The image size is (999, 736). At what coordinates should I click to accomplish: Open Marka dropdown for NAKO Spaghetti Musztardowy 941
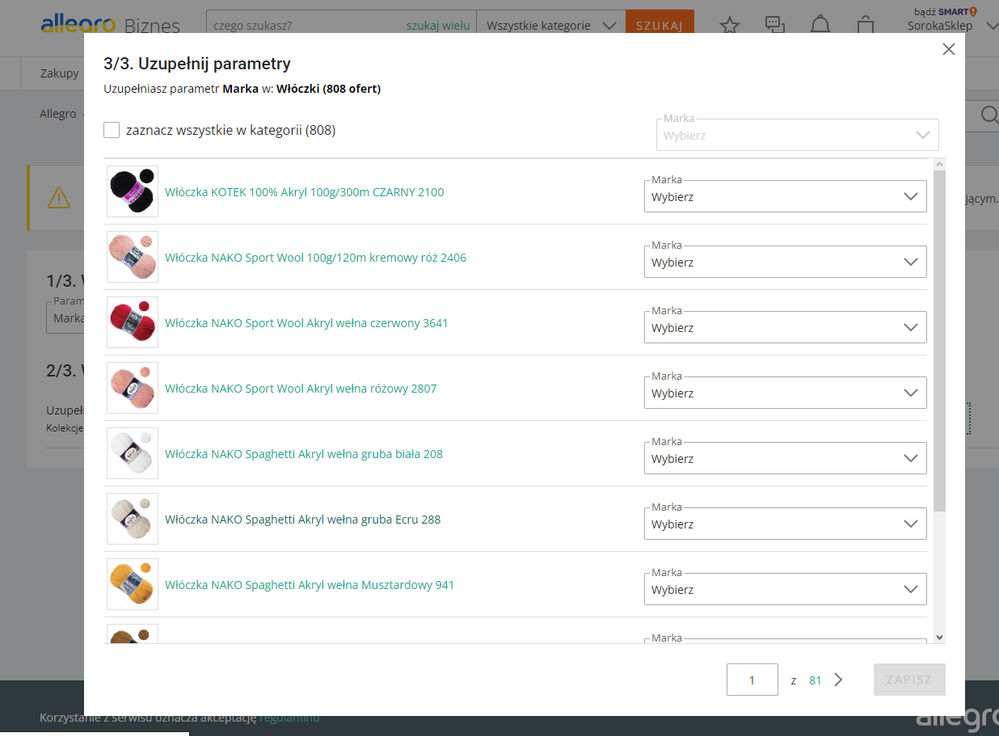pyautogui.click(x=785, y=589)
